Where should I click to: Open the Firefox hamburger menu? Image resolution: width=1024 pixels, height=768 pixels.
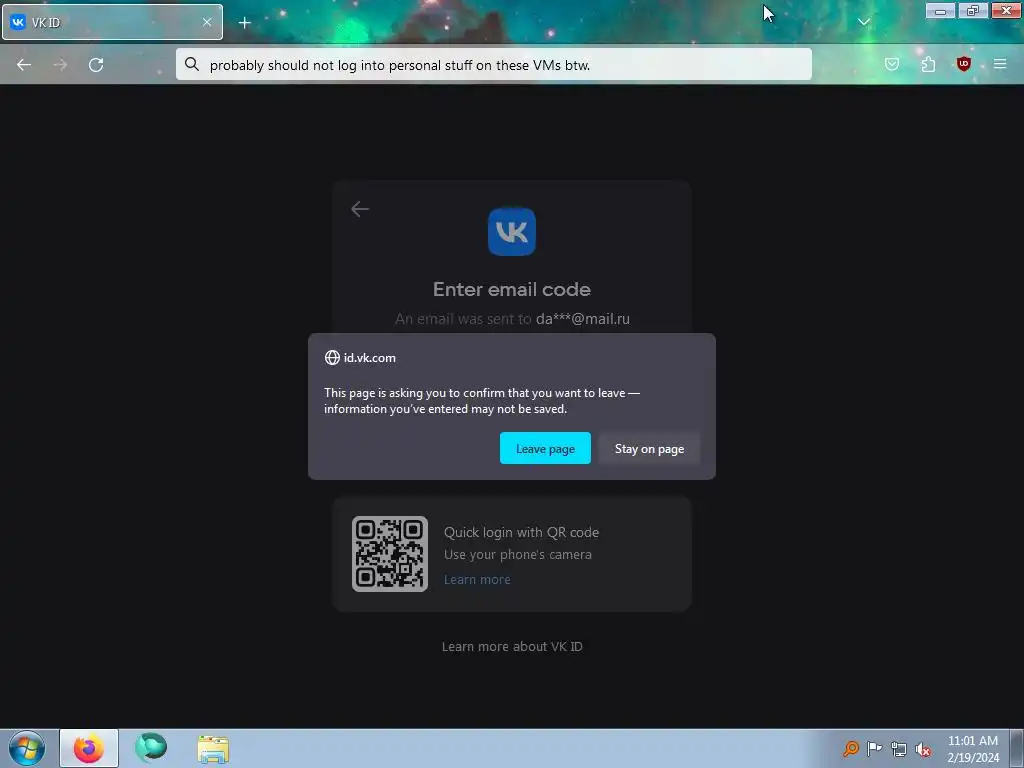pos(1000,64)
